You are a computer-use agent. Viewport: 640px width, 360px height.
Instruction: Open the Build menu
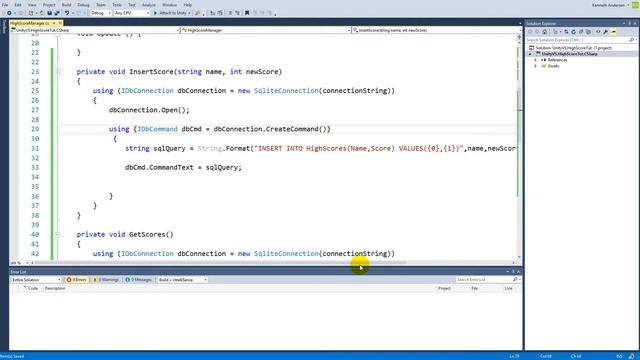point(67,5)
